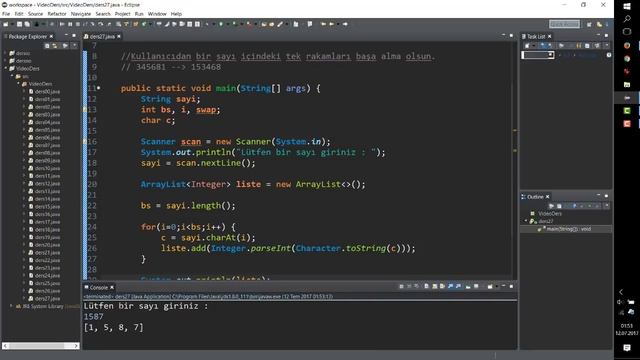
Task: Click Clear Console icon
Action: pyautogui.click(x=427, y=287)
